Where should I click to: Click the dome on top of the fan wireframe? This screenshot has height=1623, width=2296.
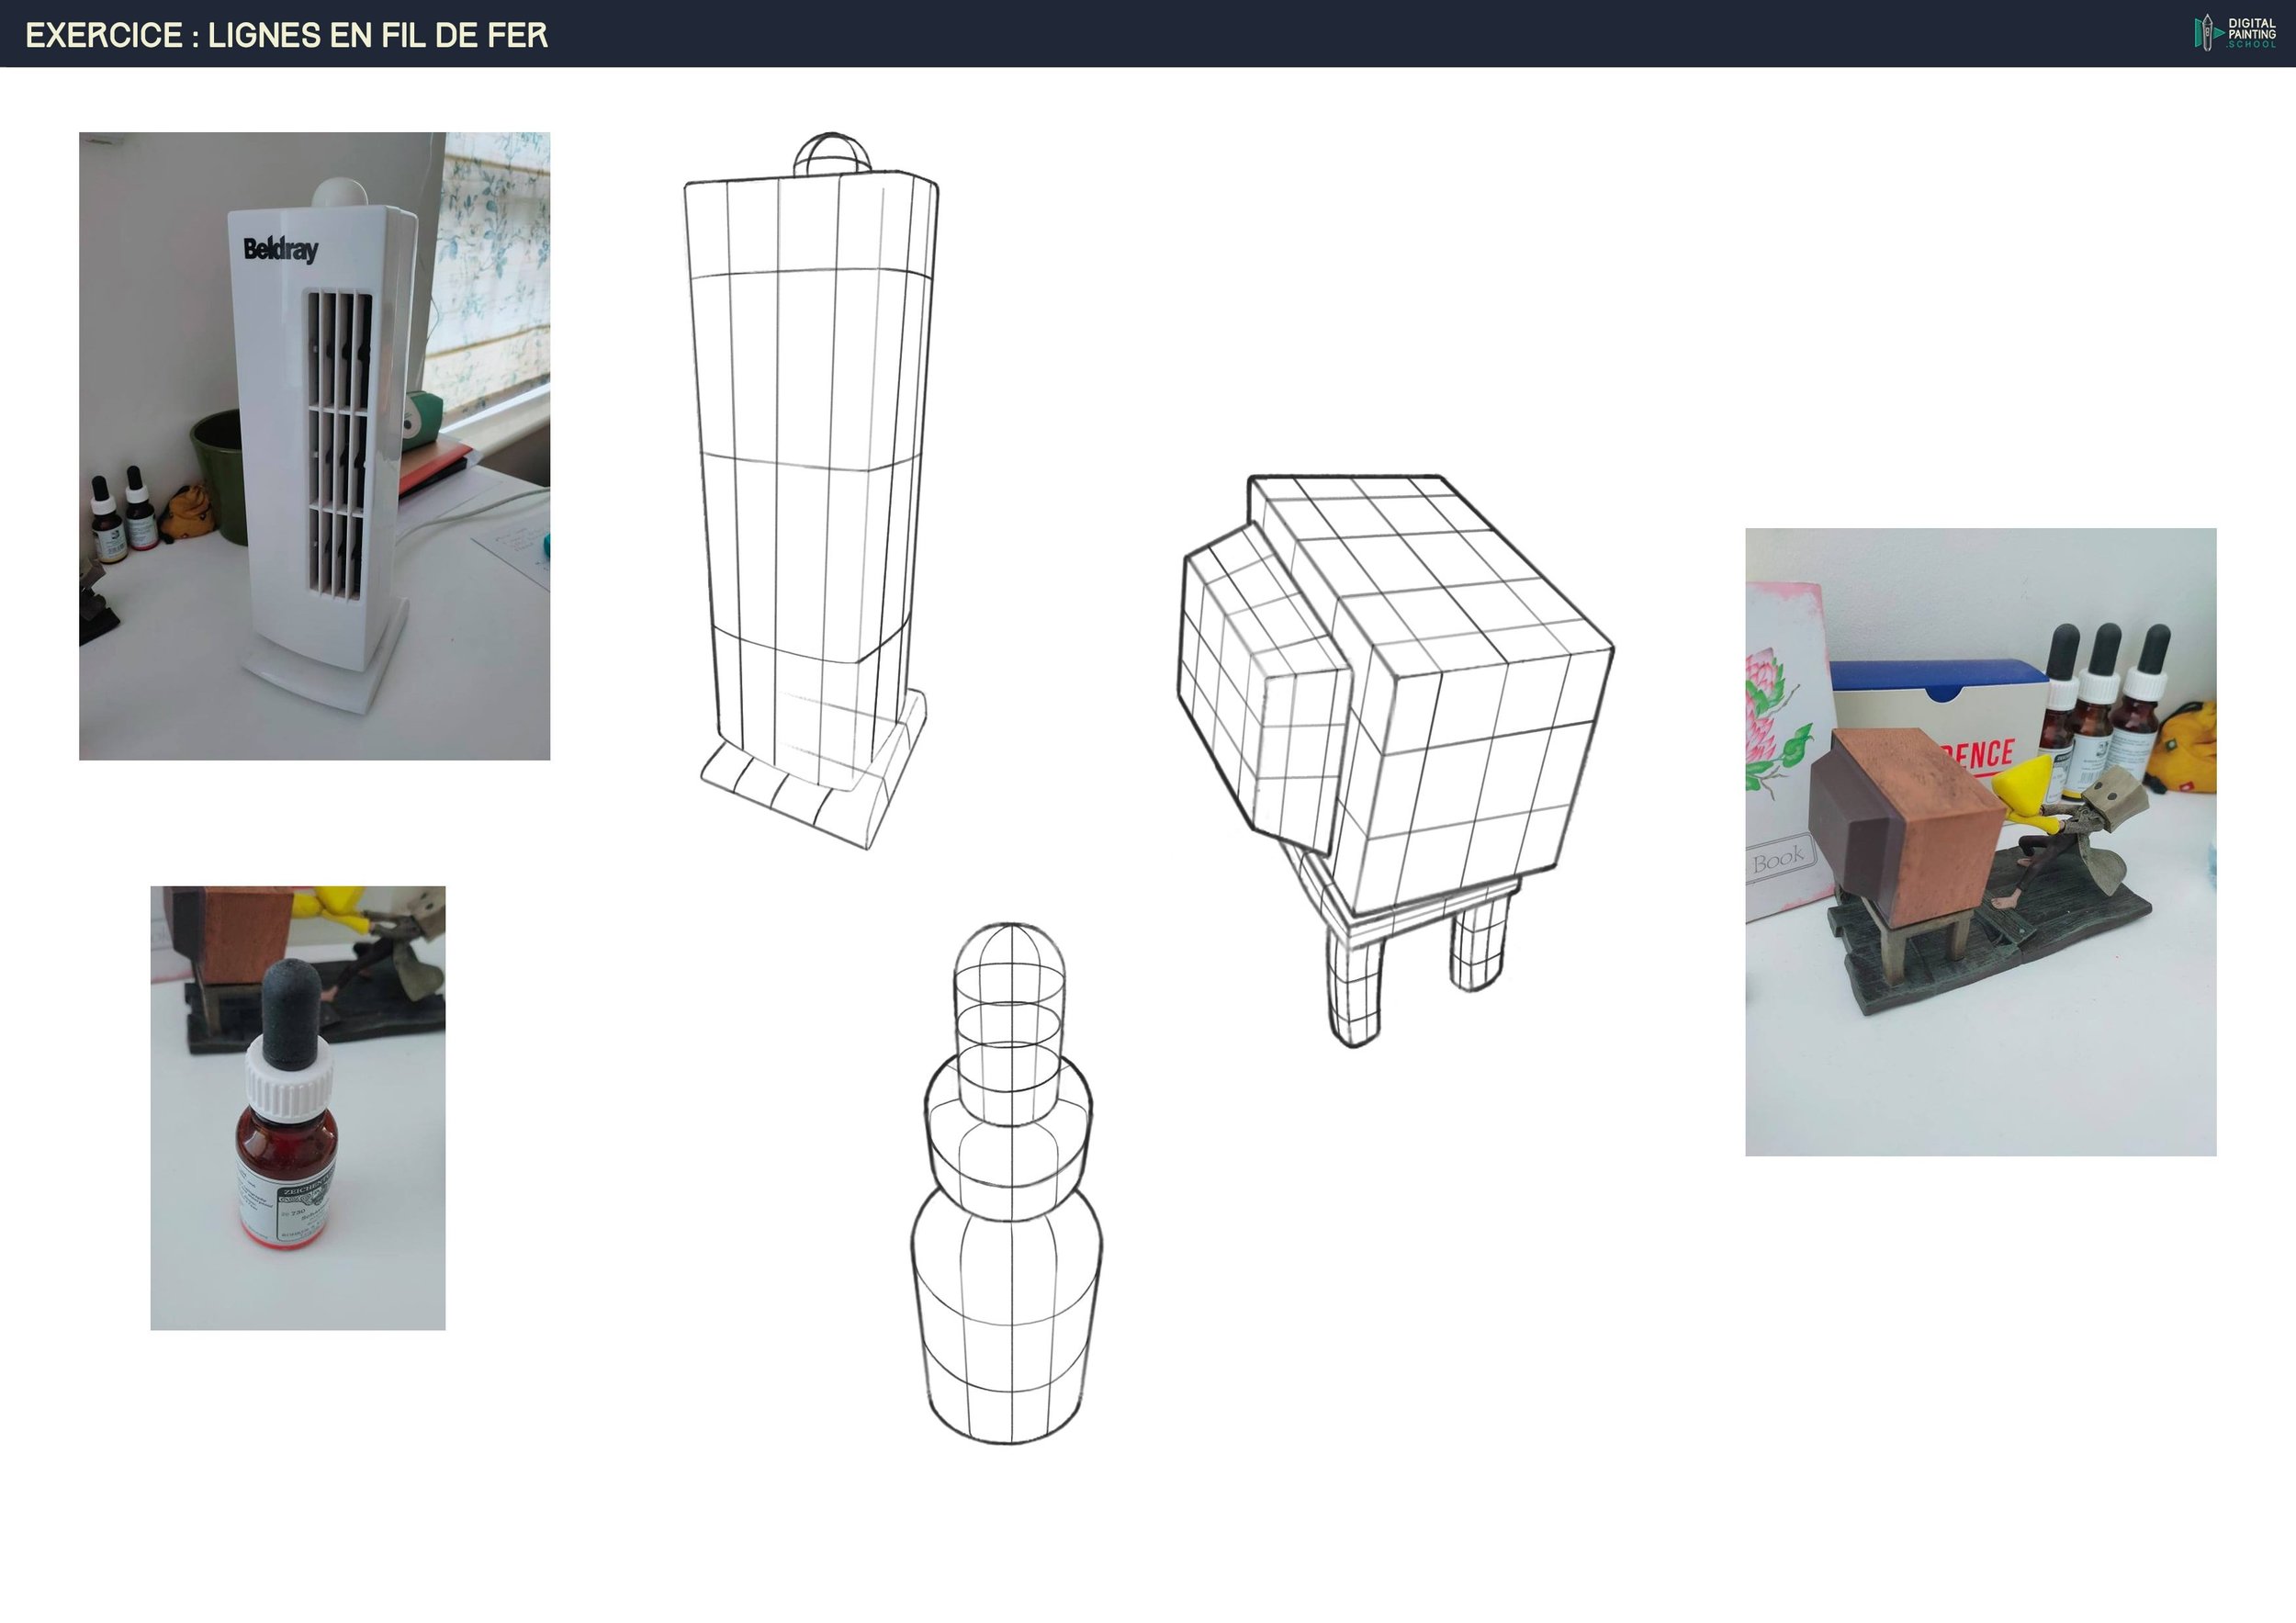point(831,155)
